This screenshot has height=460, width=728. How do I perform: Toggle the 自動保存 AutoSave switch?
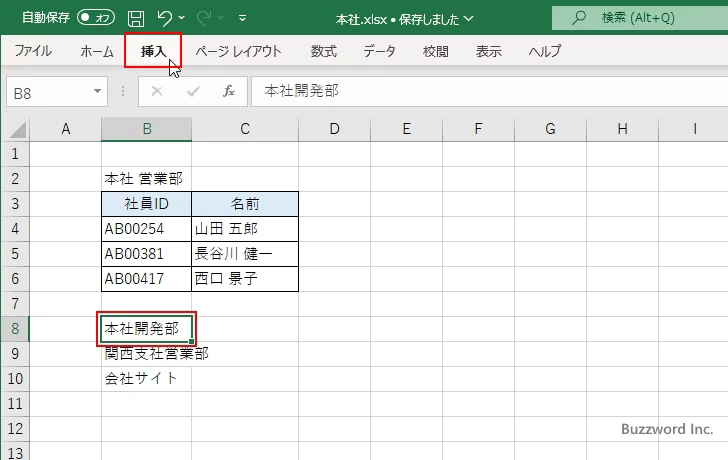[x=96, y=18]
